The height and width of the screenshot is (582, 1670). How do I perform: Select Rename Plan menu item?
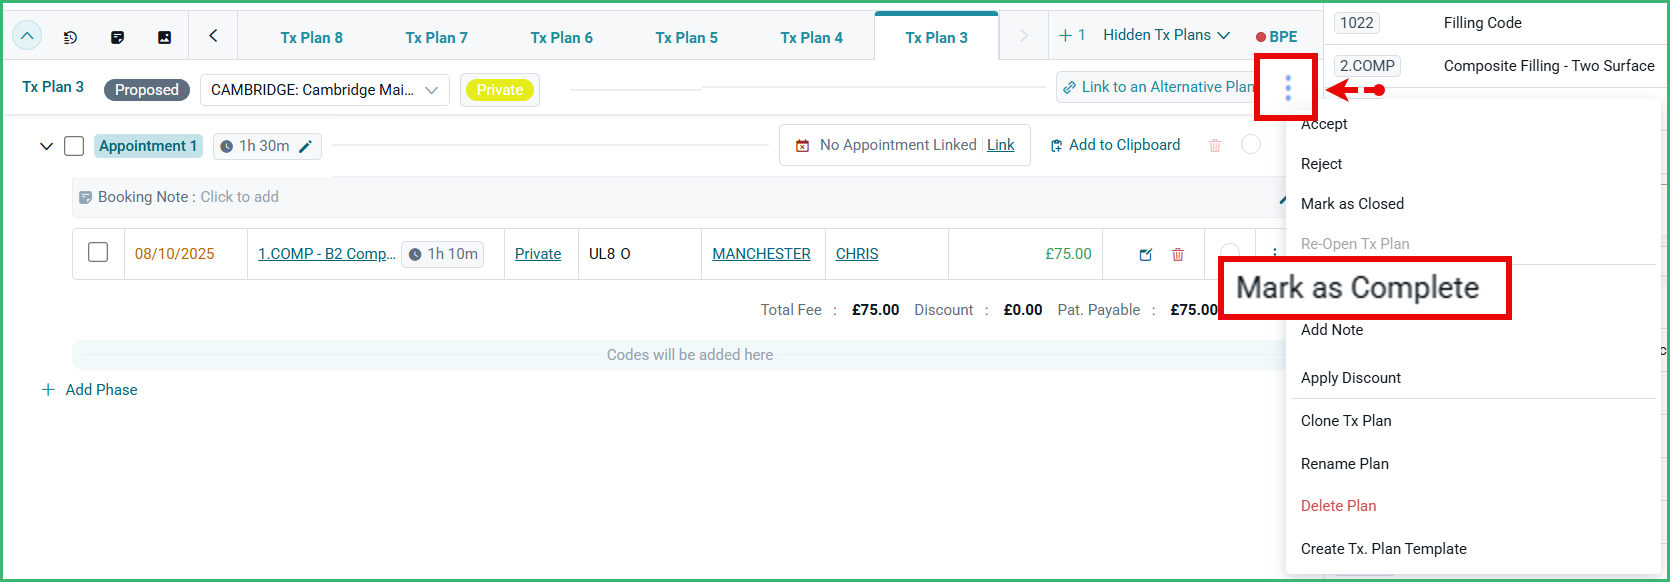coord(1344,464)
